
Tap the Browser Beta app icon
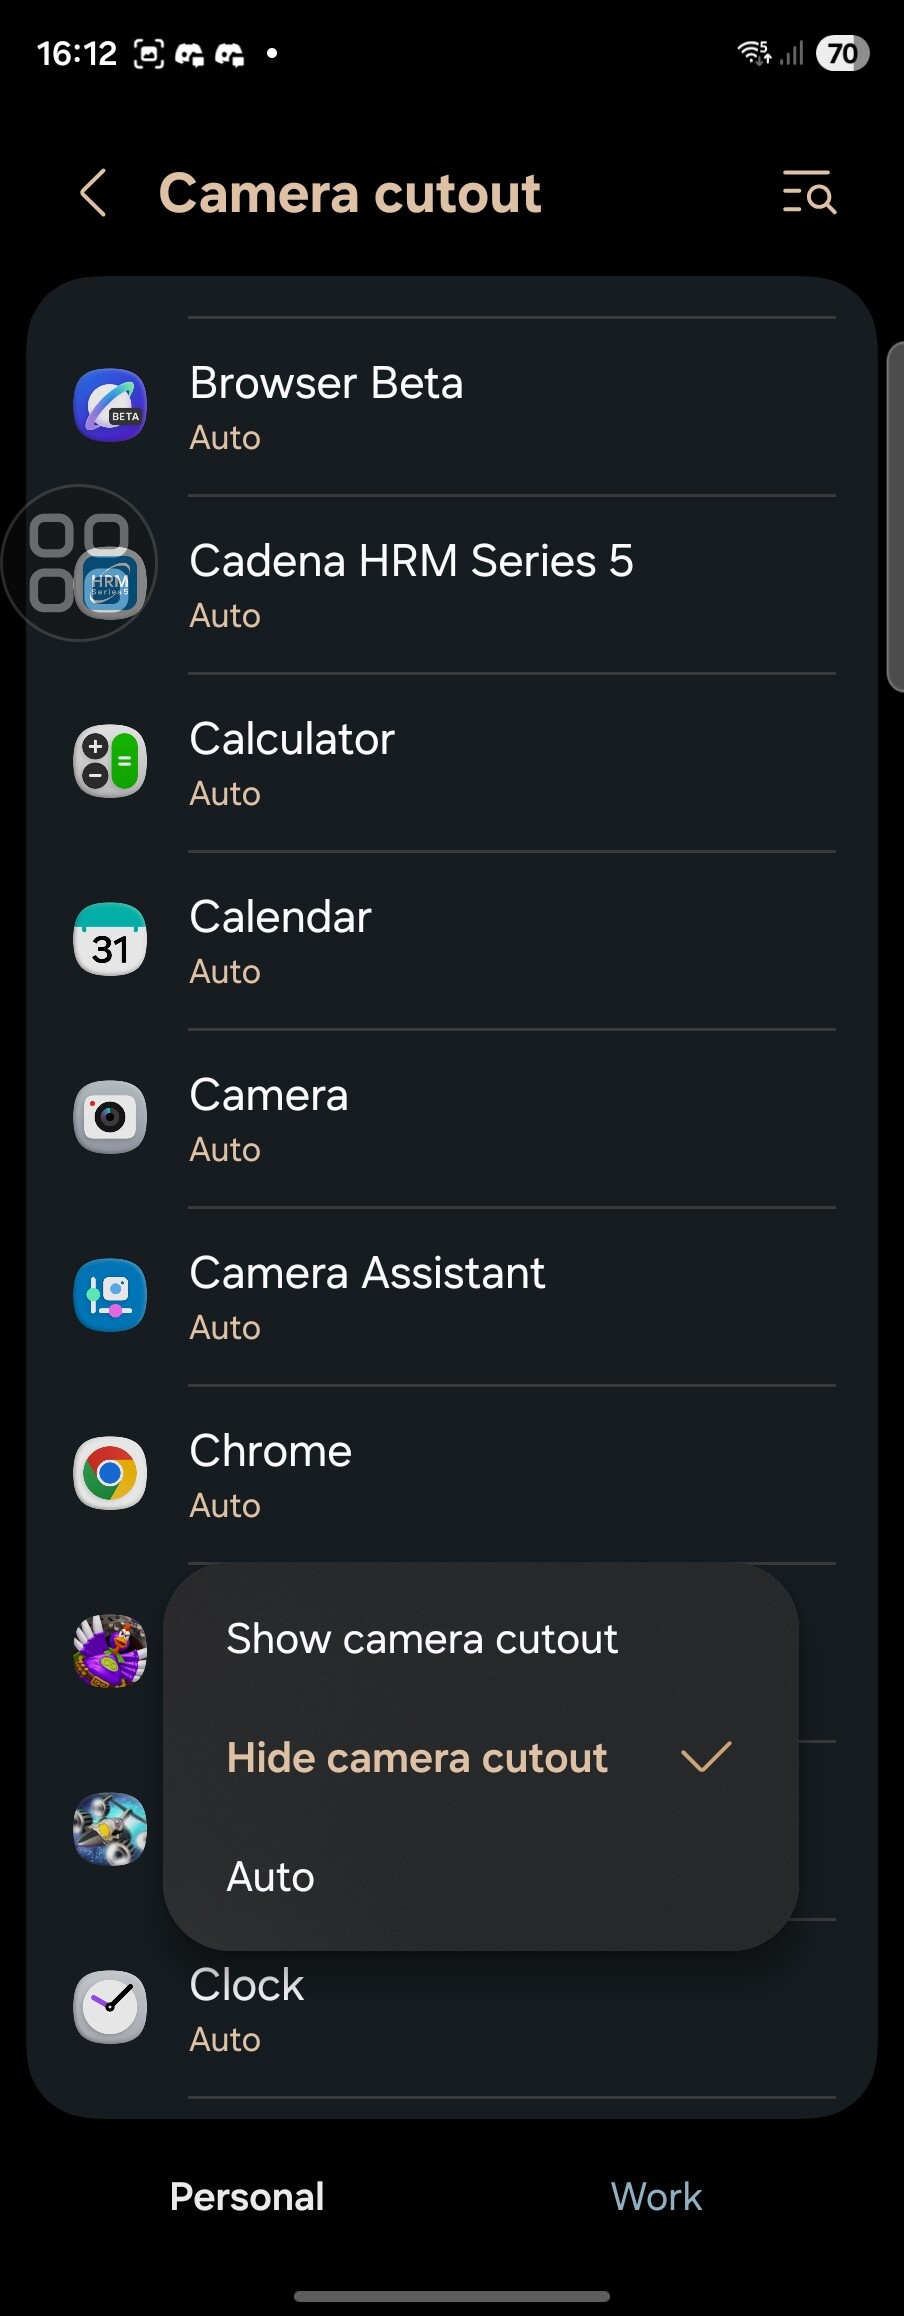(x=110, y=406)
